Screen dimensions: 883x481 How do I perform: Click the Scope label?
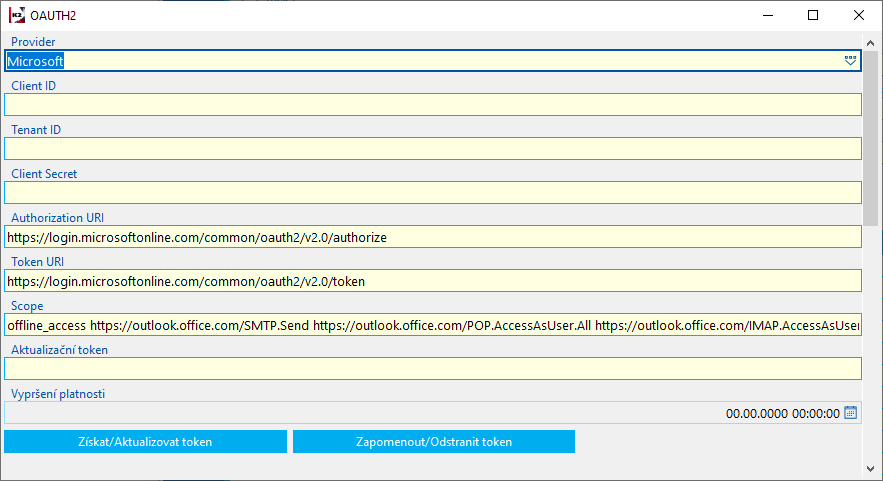point(27,306)
